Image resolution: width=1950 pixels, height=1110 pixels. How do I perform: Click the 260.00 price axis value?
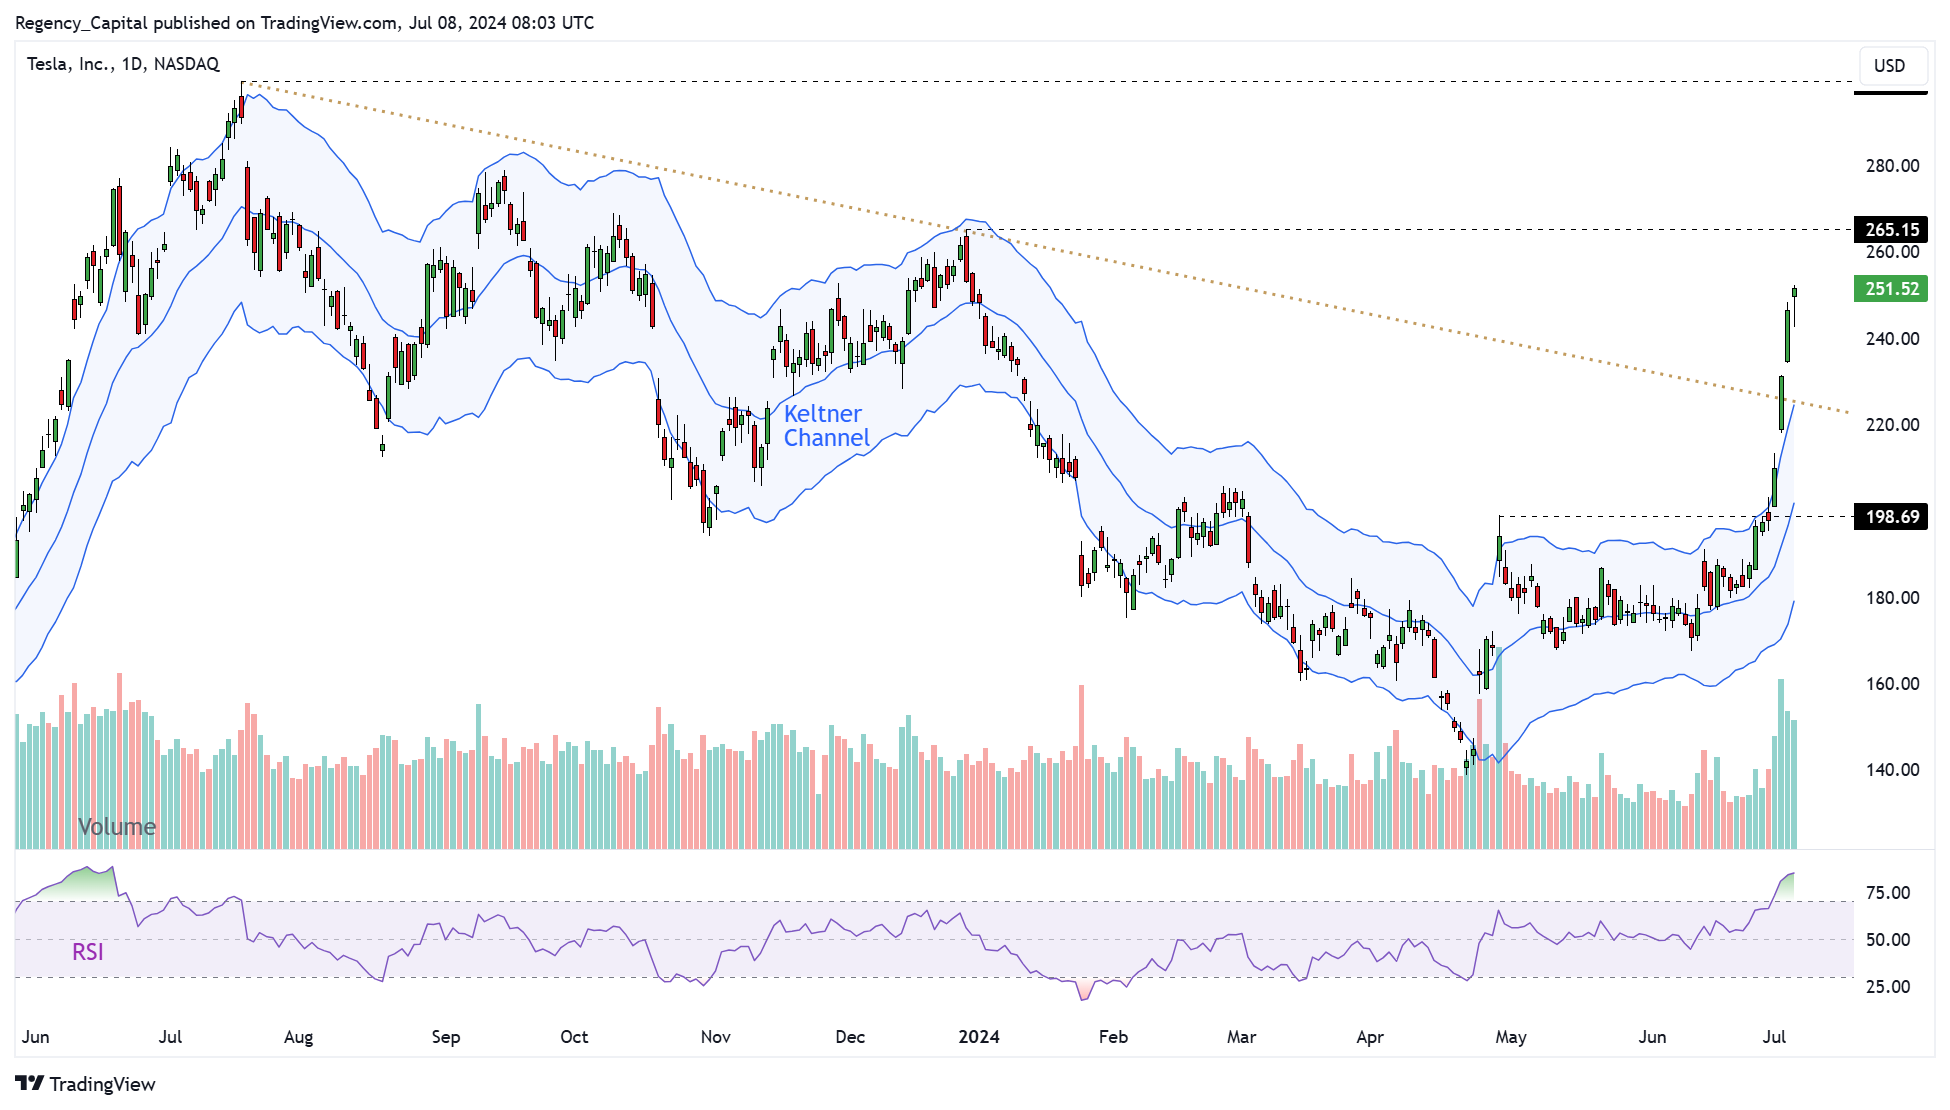click(1892, 252)
